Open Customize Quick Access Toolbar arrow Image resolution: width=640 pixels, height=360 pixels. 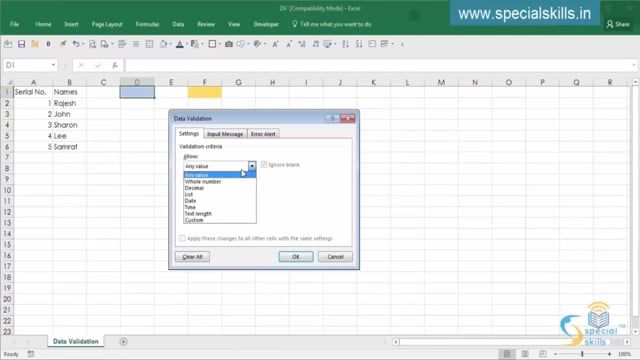(x=402, y=44)
